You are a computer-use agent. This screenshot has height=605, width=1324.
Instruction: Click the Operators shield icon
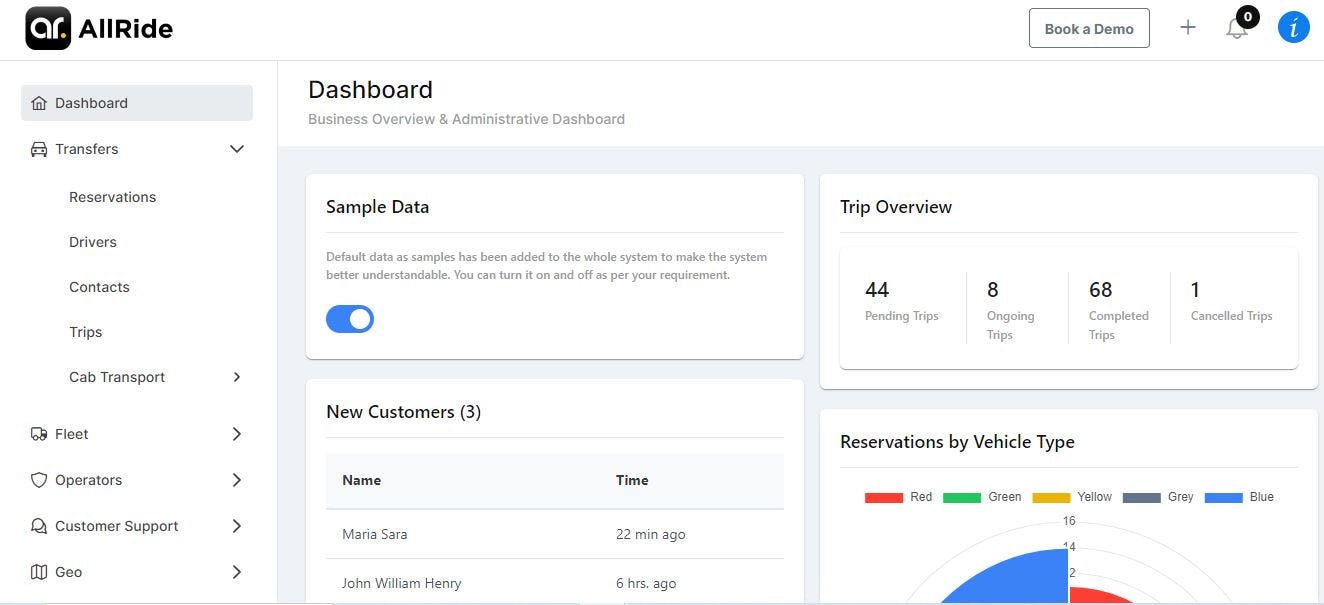click(39, 480)
